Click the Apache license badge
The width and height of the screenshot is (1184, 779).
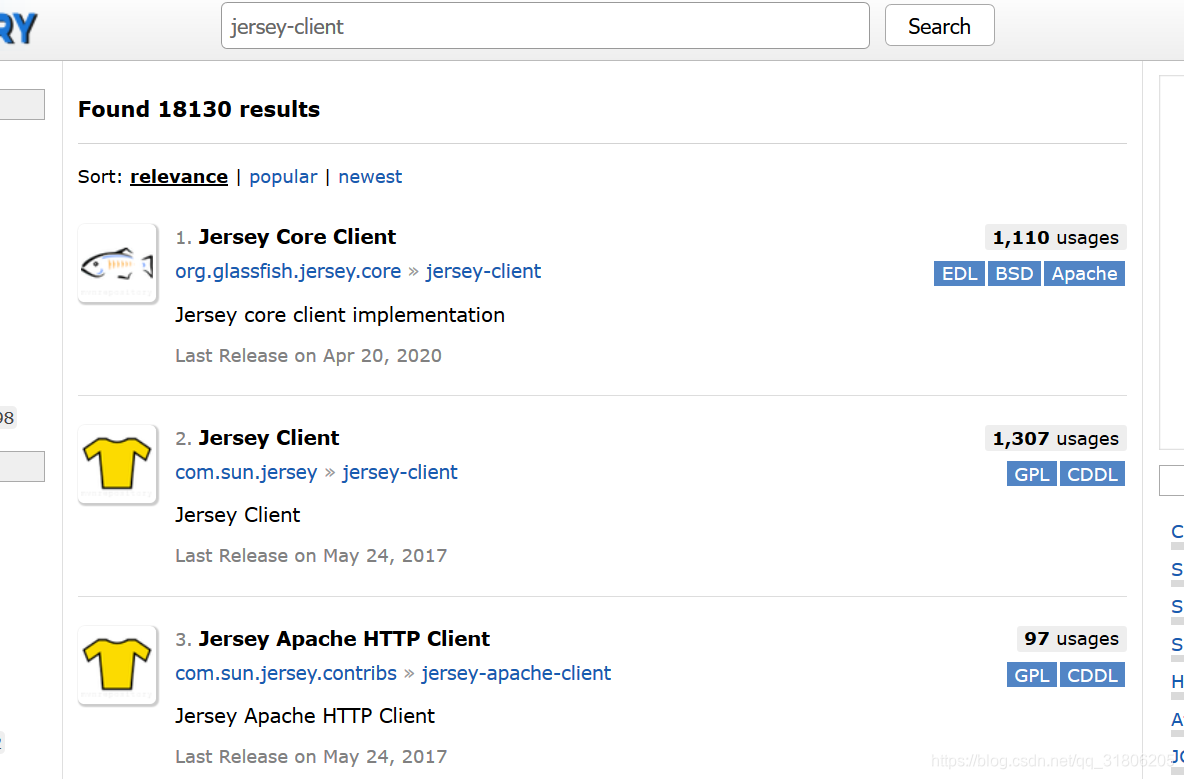point(1084,274)
